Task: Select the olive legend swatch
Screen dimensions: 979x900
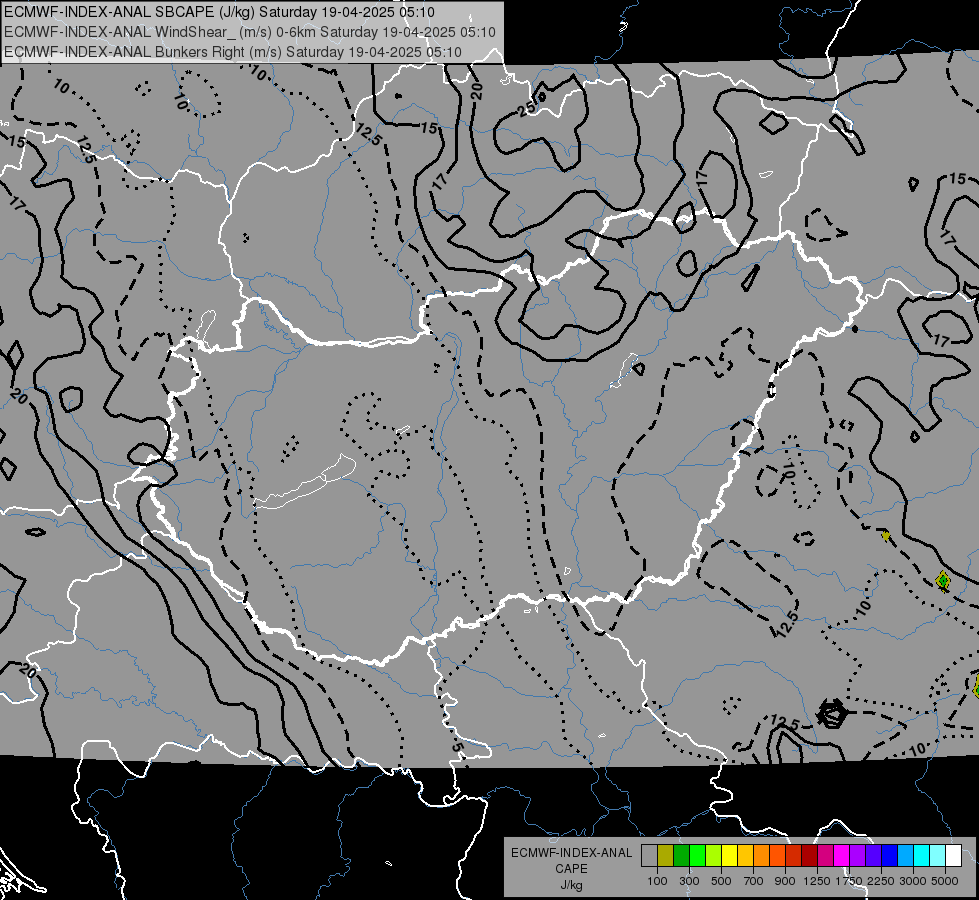Action: click(666, 855)
